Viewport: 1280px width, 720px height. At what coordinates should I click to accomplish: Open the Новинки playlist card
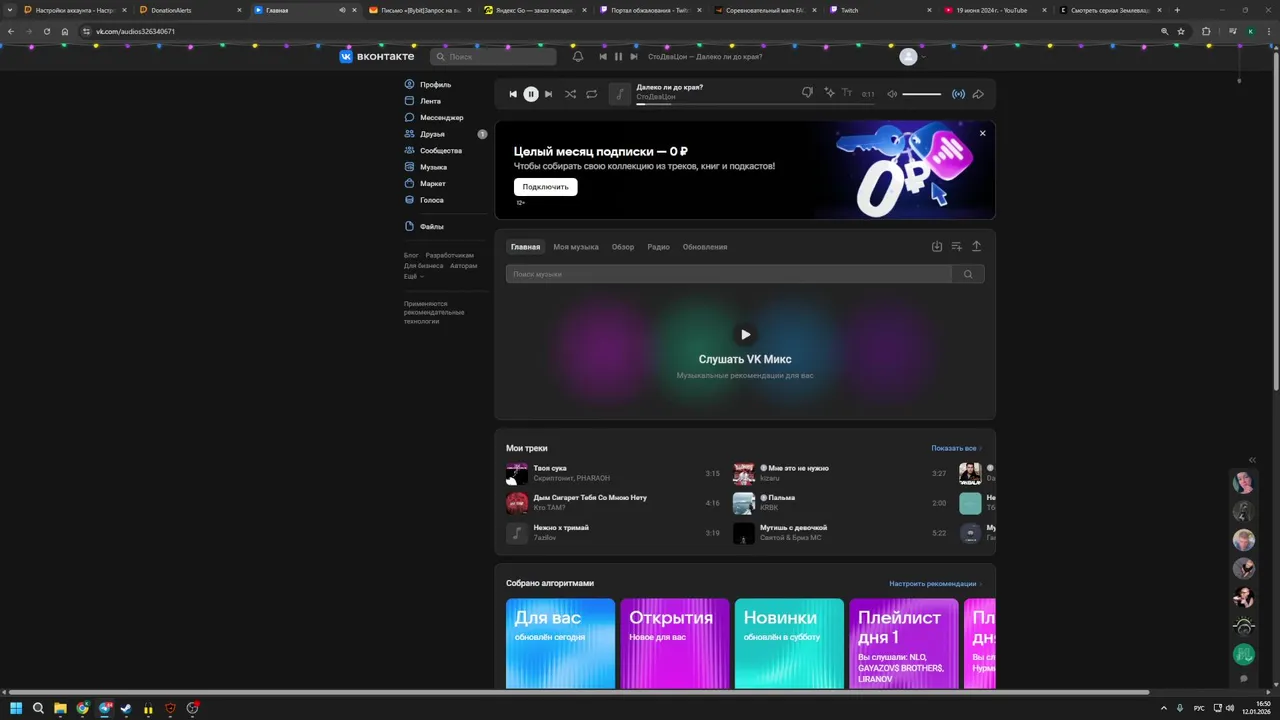tap(789, 643)
